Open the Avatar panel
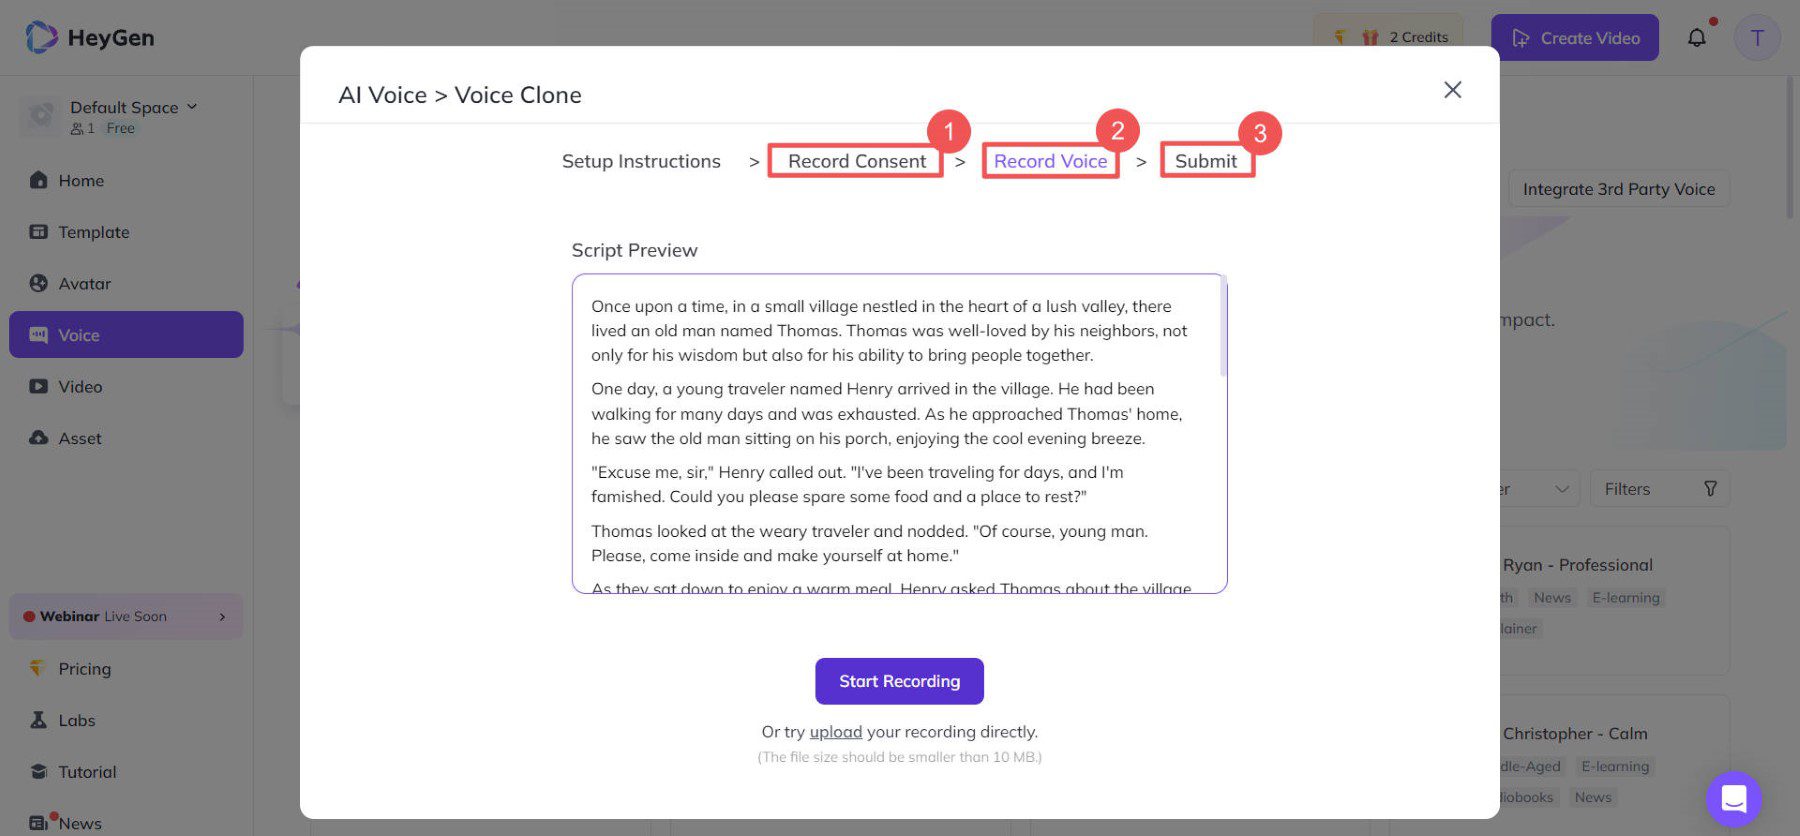 coord(85,283)
